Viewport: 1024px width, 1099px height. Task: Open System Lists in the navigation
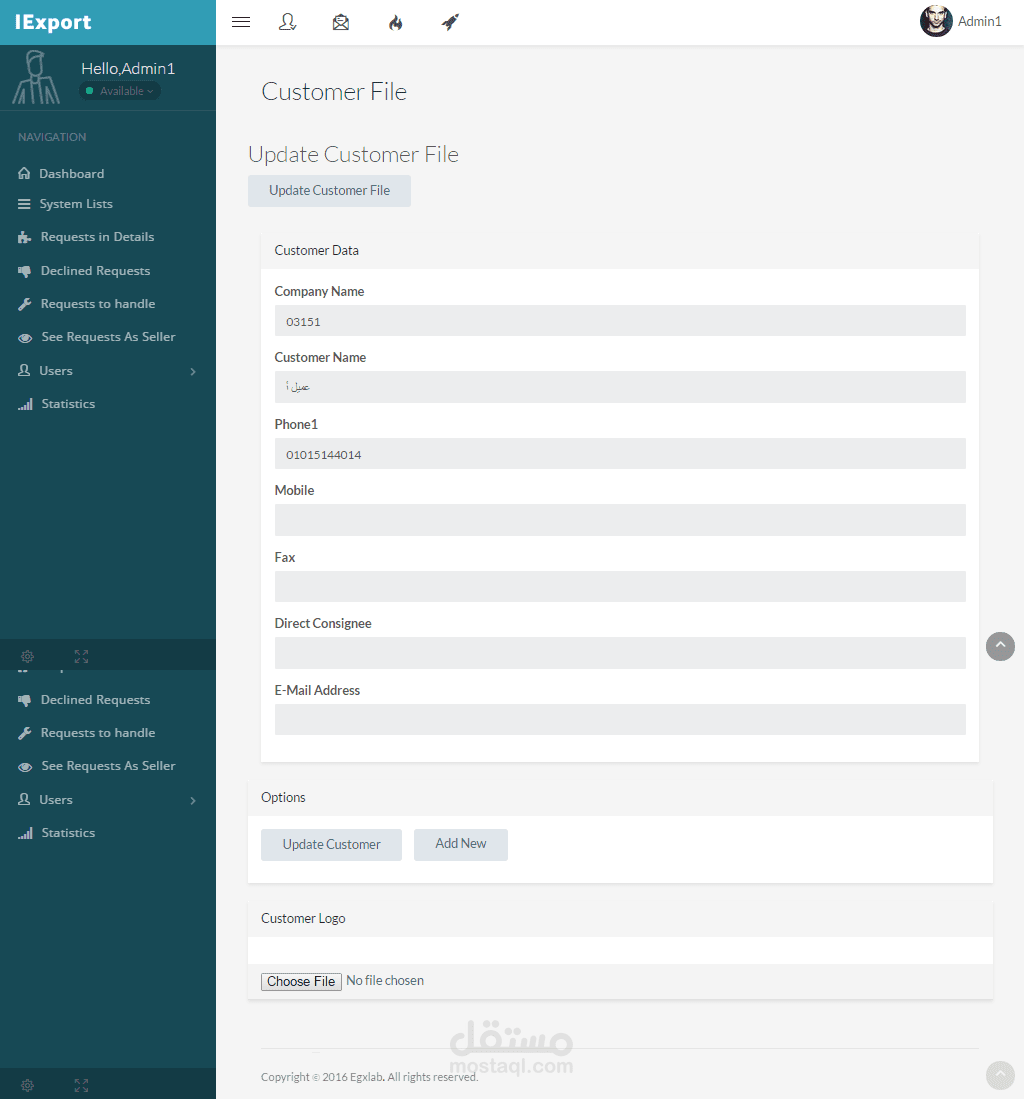(x=76, y=204)
